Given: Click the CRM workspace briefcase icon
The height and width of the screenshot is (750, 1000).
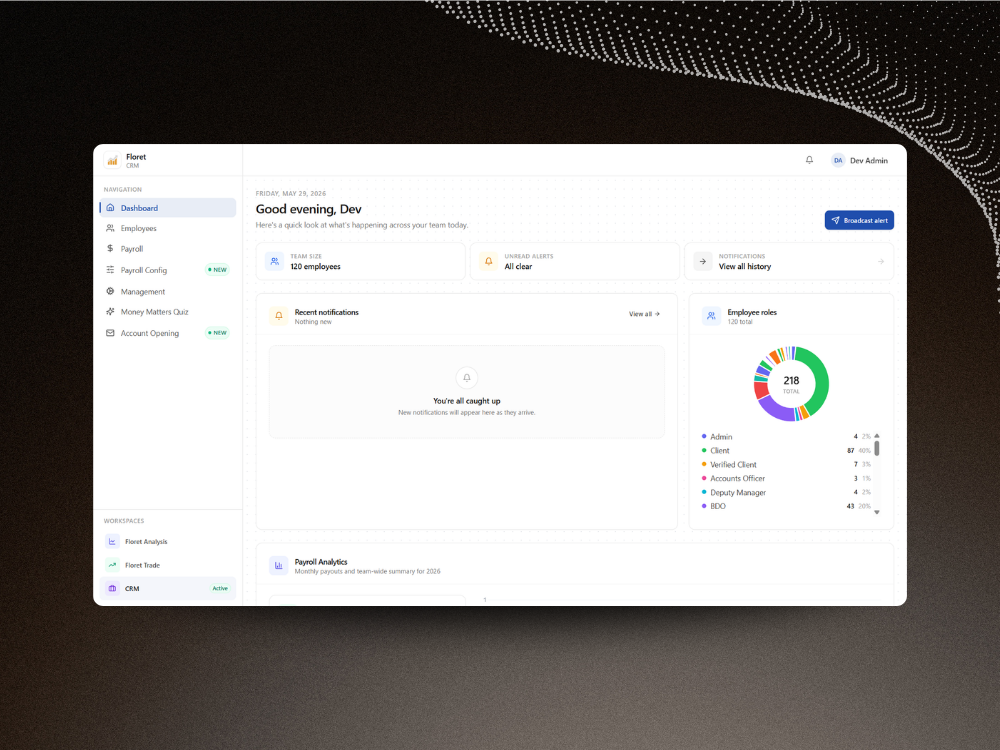Looking at the screenshot, I should 112,588.
